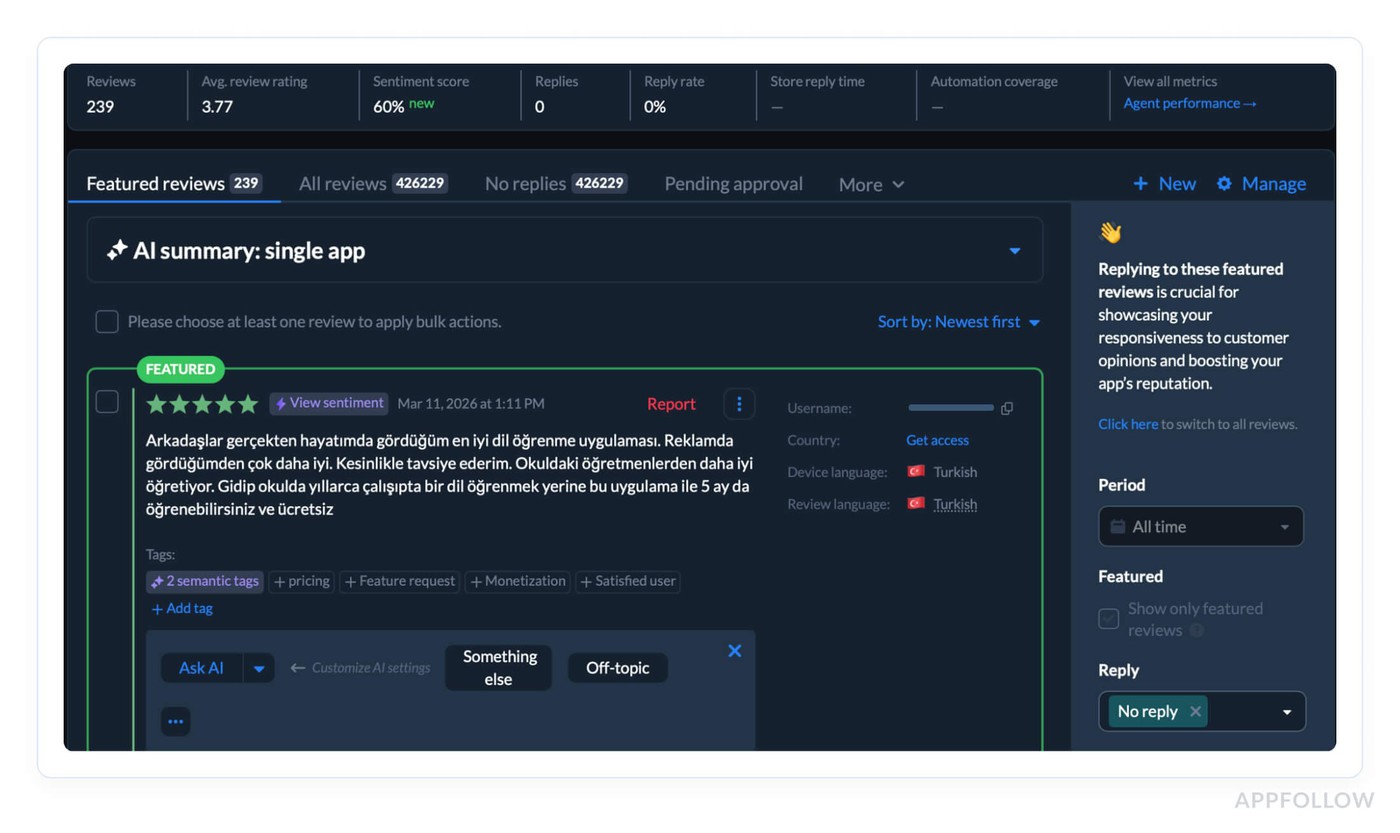
Task: Click the five-star rating of the review
Action: [x=202, y=404]
